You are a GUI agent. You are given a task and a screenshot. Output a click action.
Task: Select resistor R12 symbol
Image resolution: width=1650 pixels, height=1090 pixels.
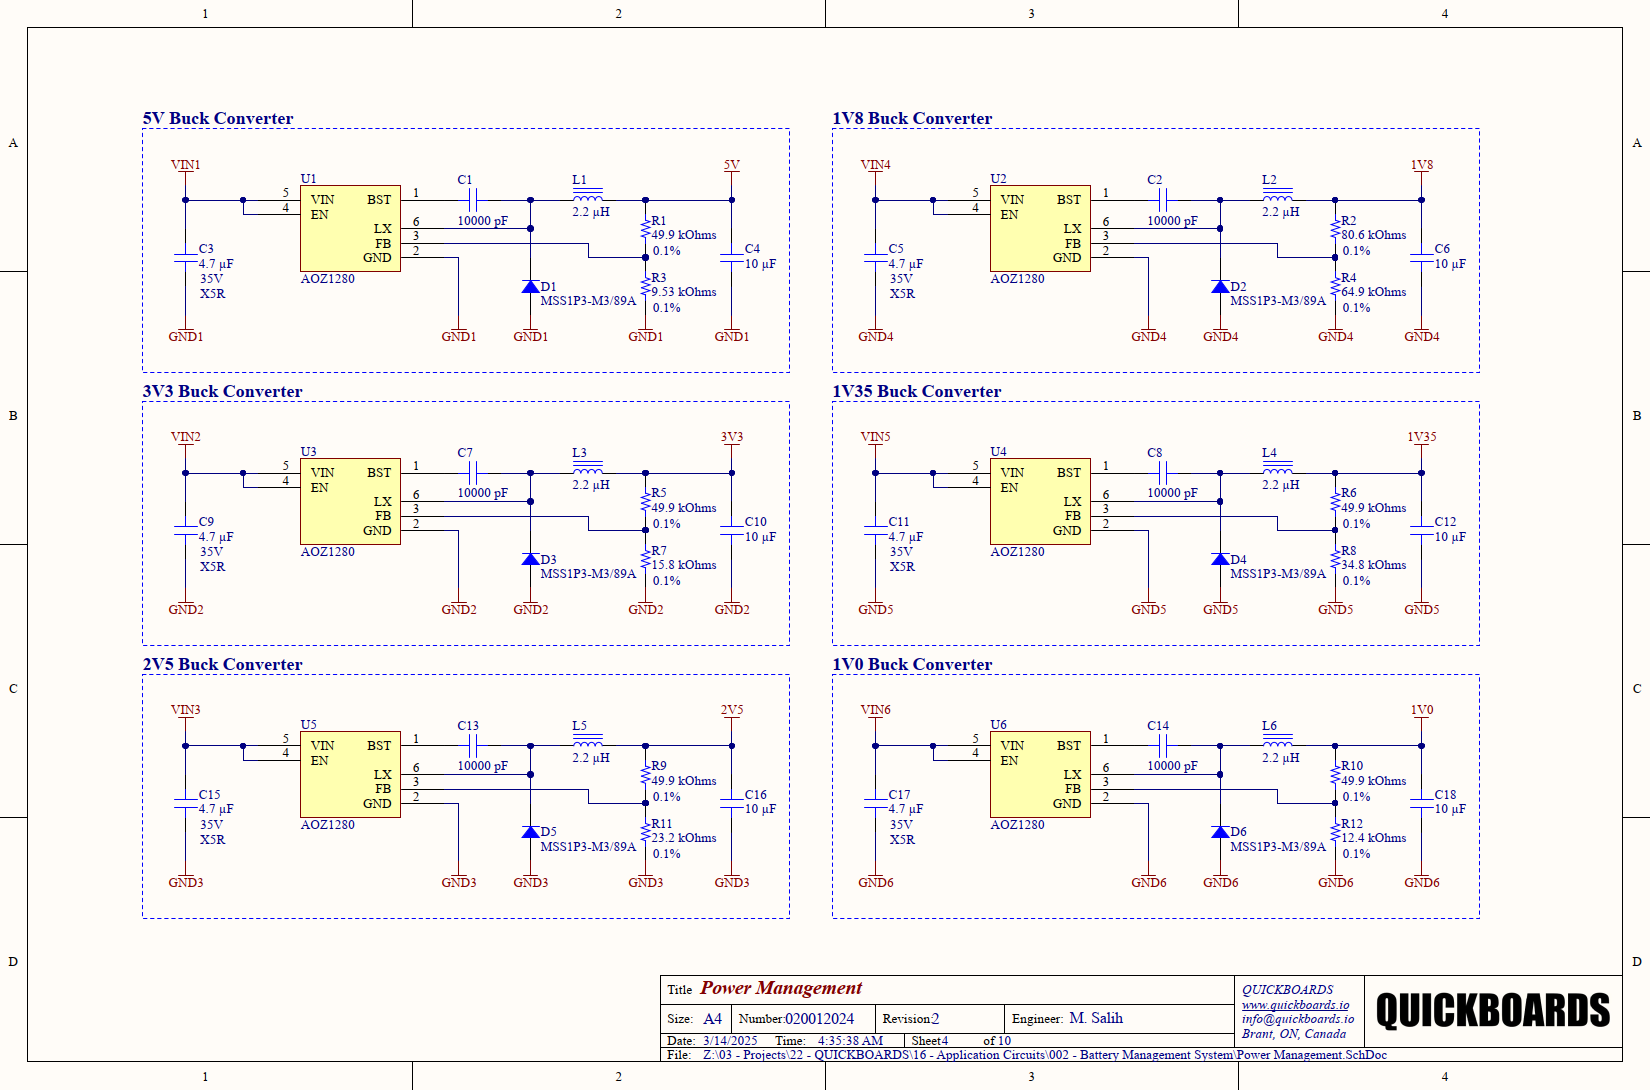(1335, 832)
